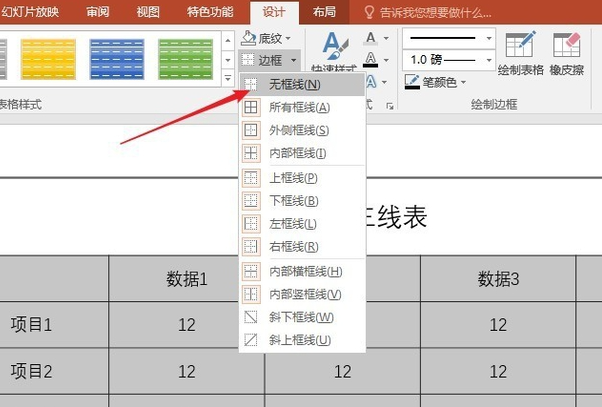Image resolution: width=602 pixels, height=407 pixels.
Task: Expand the Pen Color dropdown arrow
Action: tap(463, 82)
